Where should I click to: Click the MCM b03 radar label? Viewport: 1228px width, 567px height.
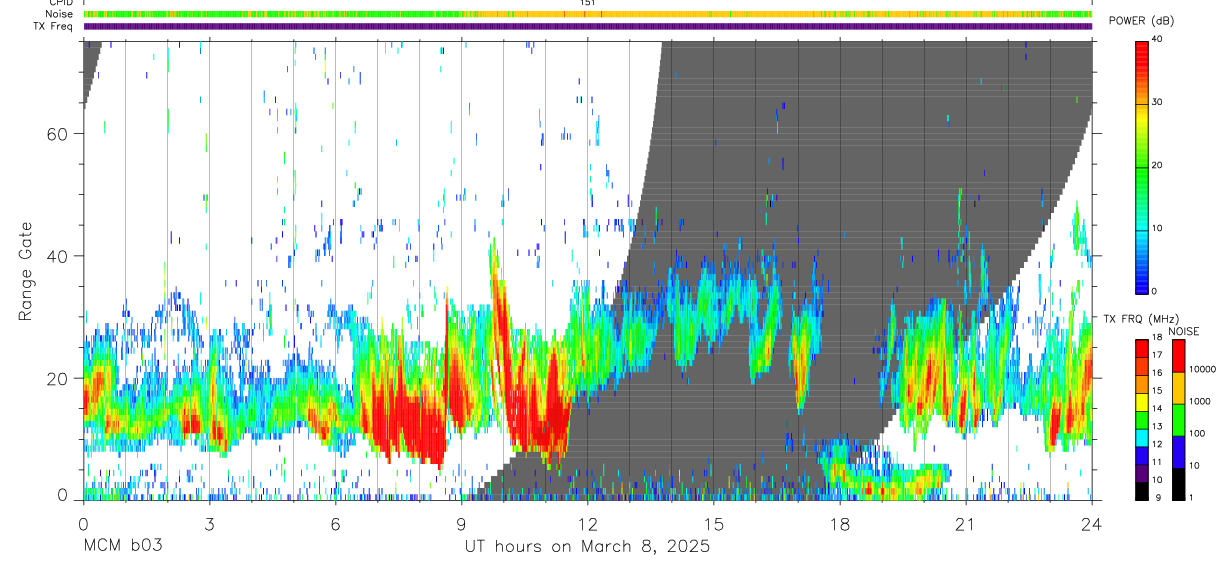pyautogui.click(x=122, y=546)
